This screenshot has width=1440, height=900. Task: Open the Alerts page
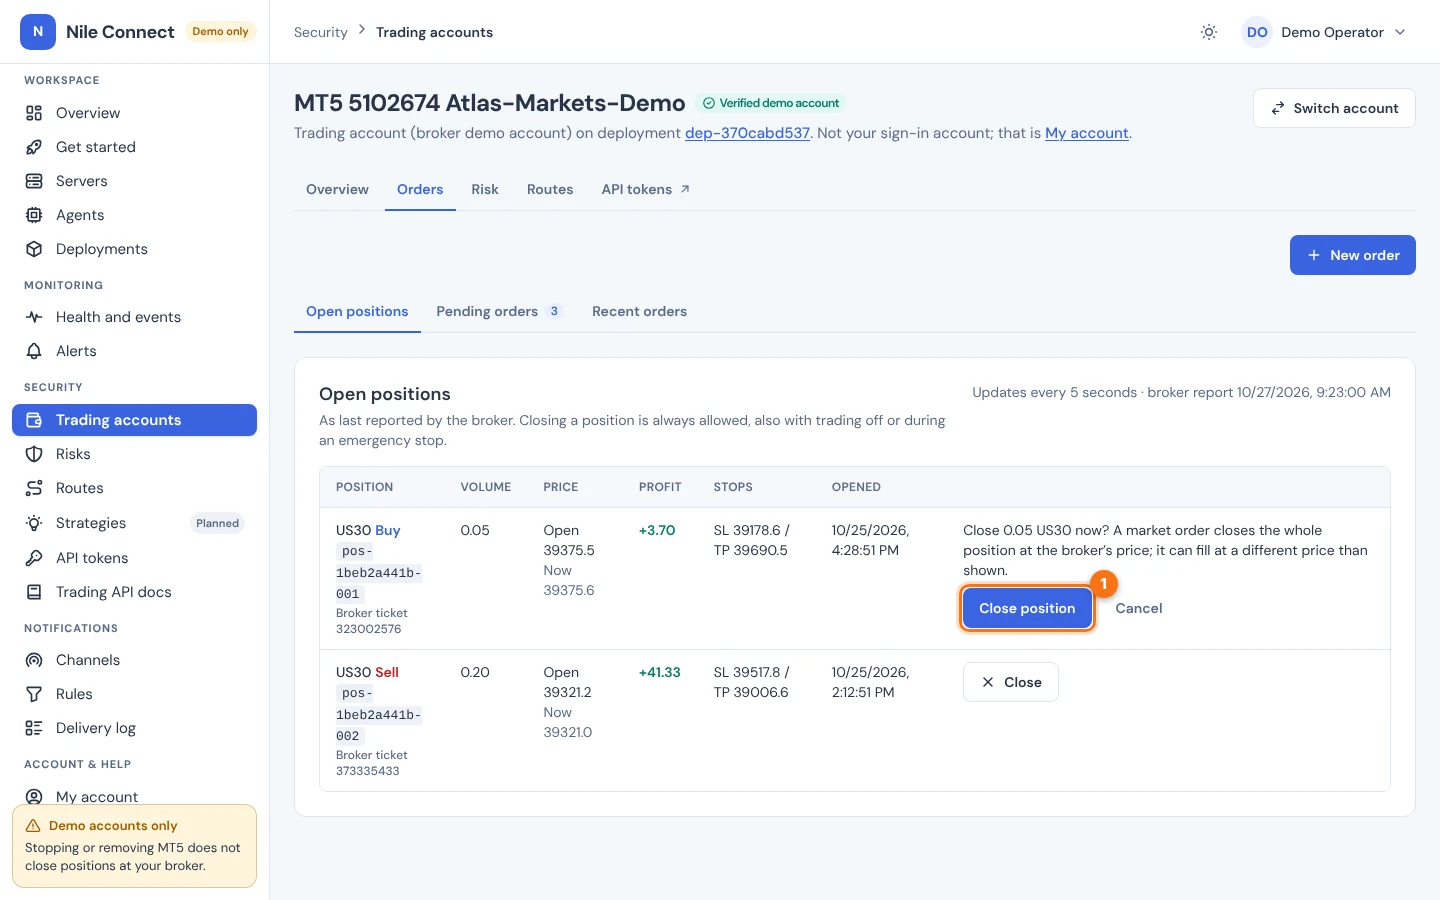click(134, 351)
